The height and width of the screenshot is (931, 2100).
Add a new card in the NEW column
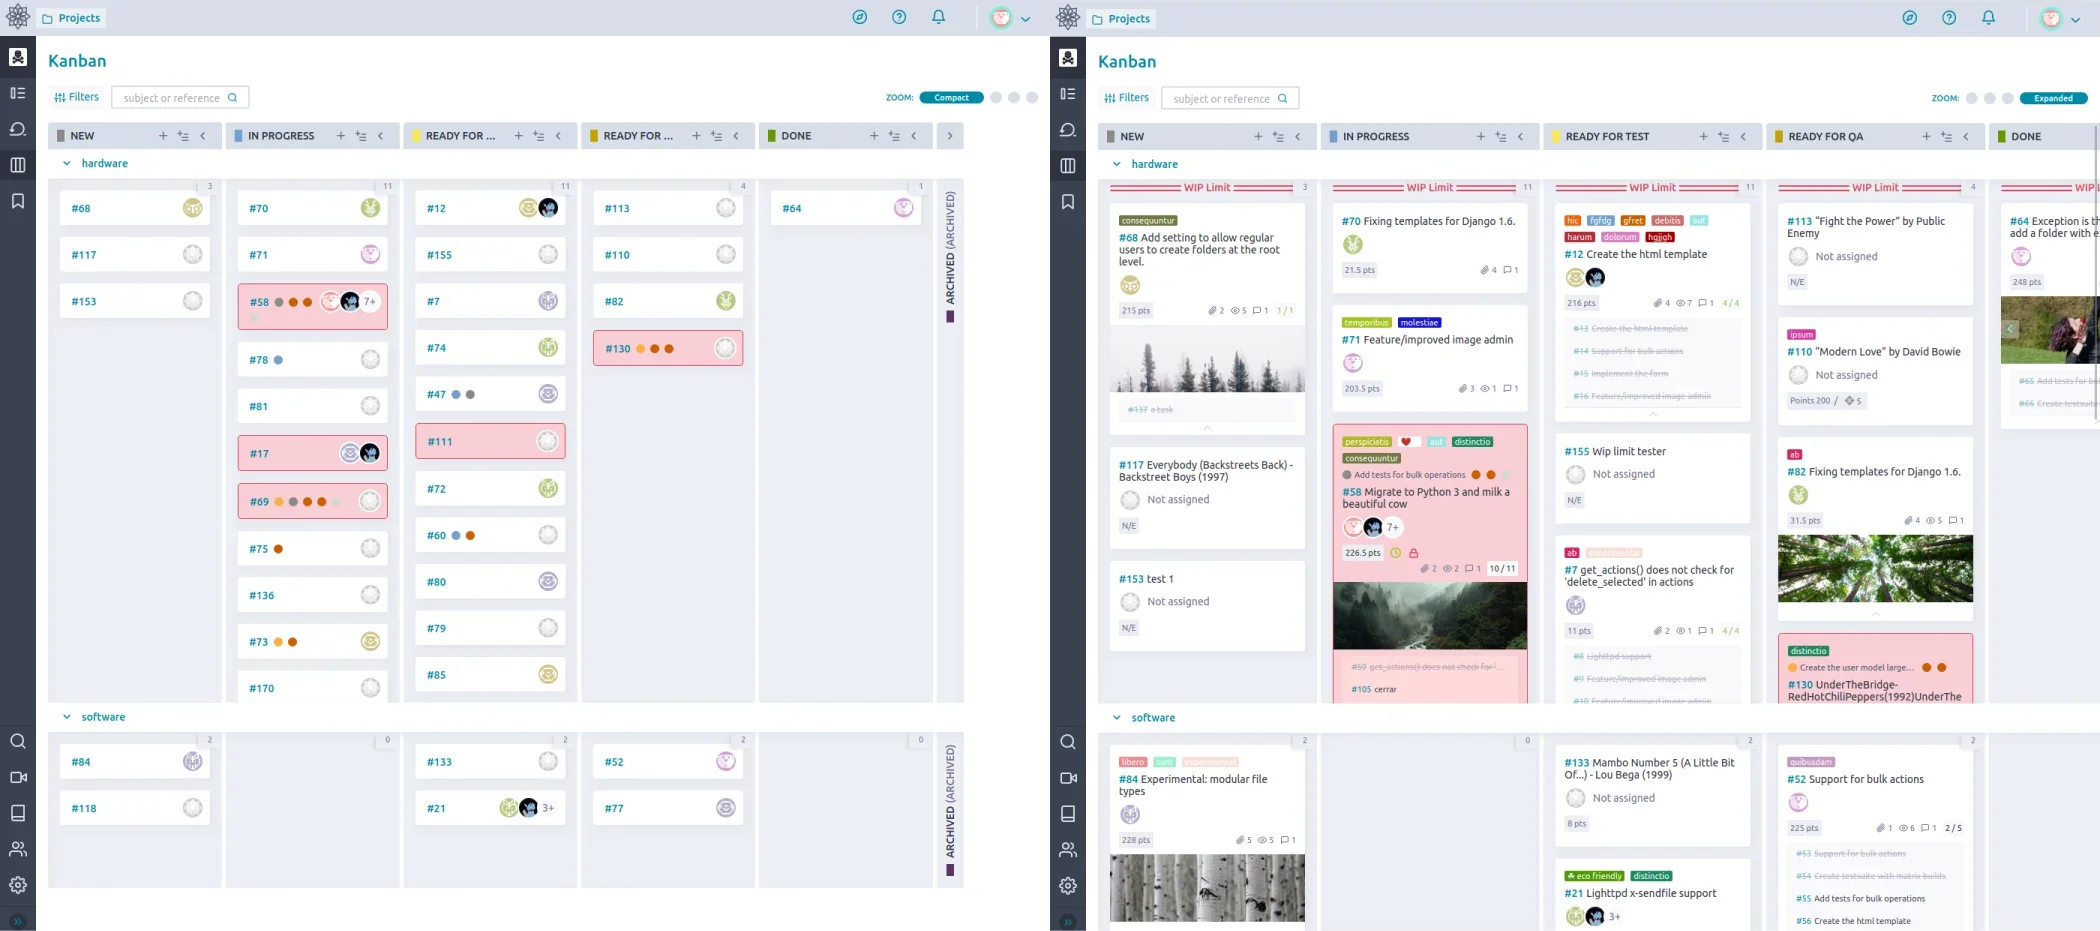[x=163, y=135]
